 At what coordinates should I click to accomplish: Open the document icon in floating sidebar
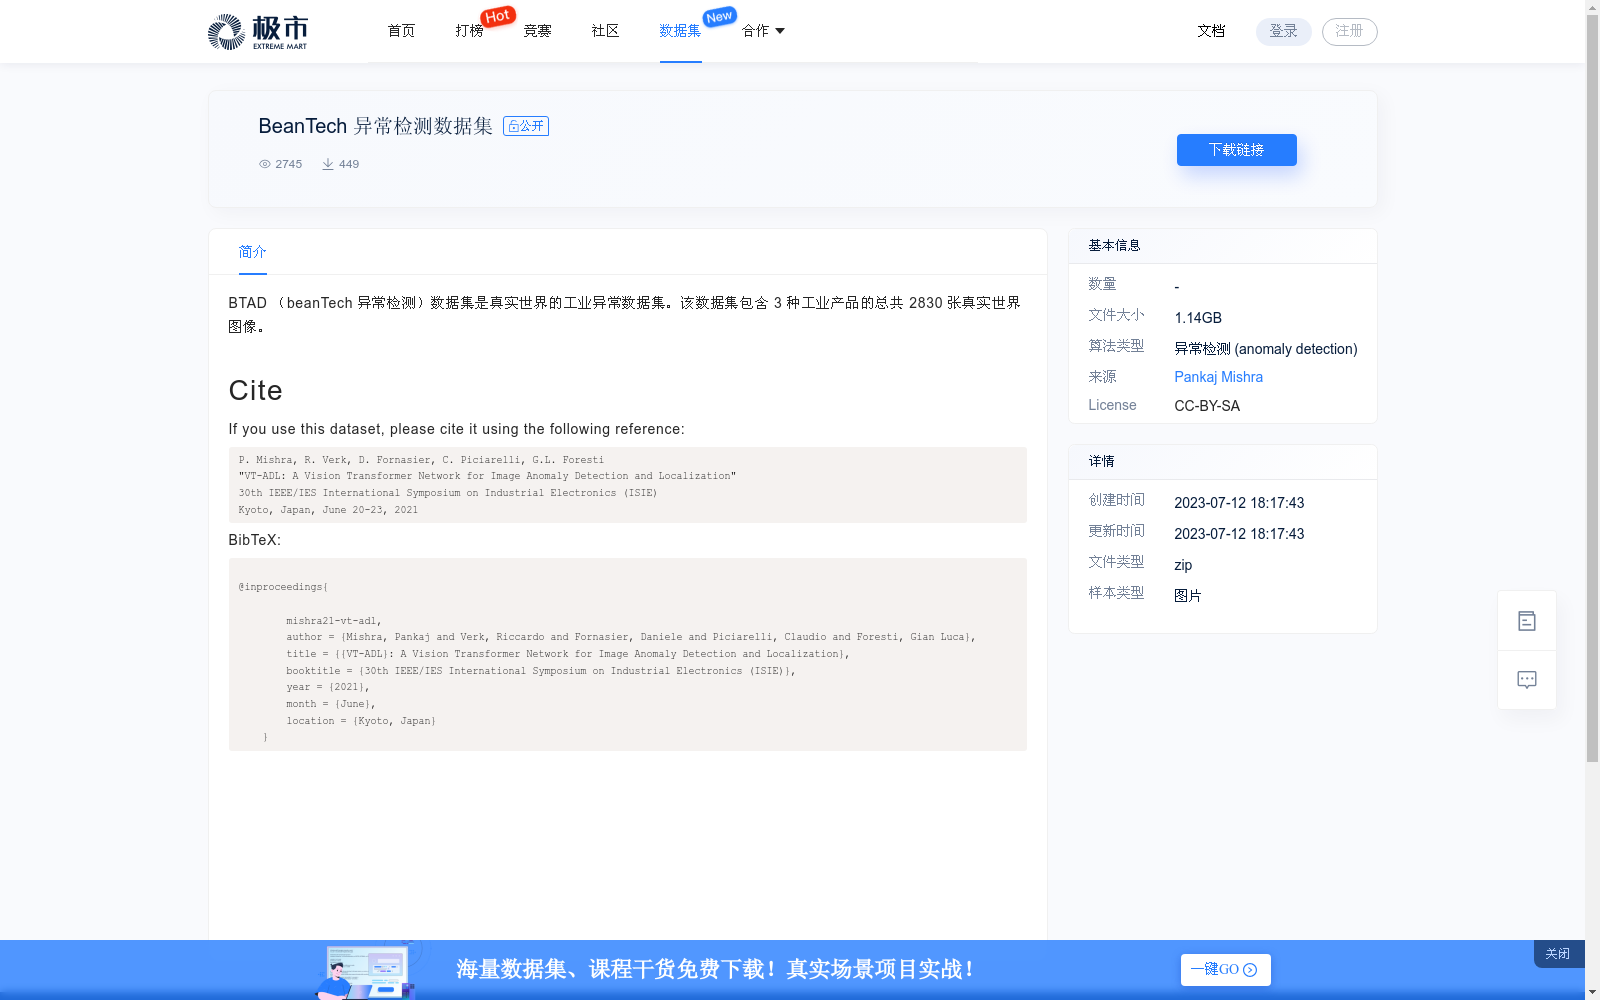click(1526, 621)
